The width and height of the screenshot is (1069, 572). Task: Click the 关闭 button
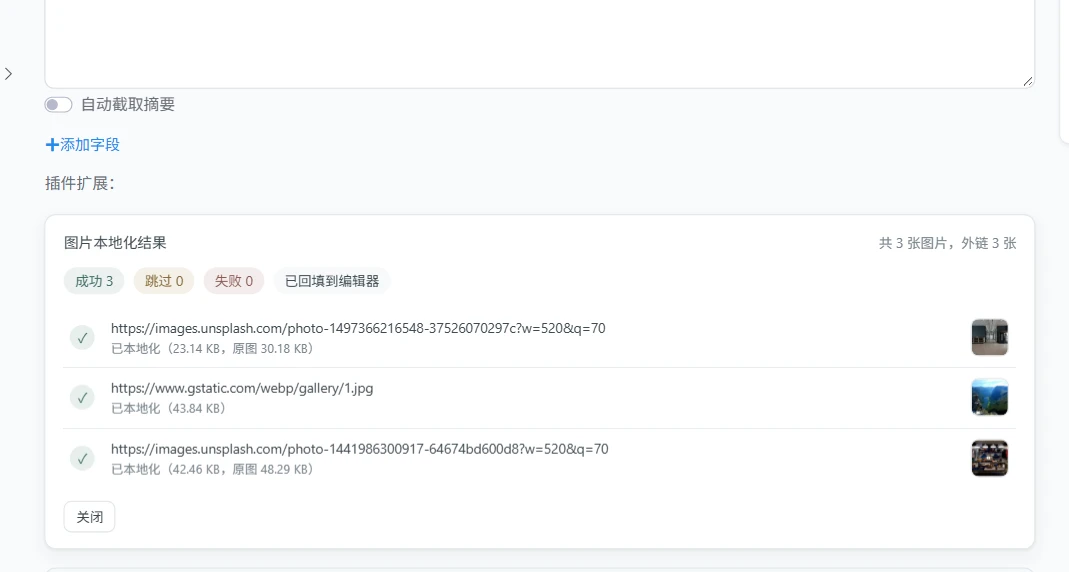(x=89, y=517)
